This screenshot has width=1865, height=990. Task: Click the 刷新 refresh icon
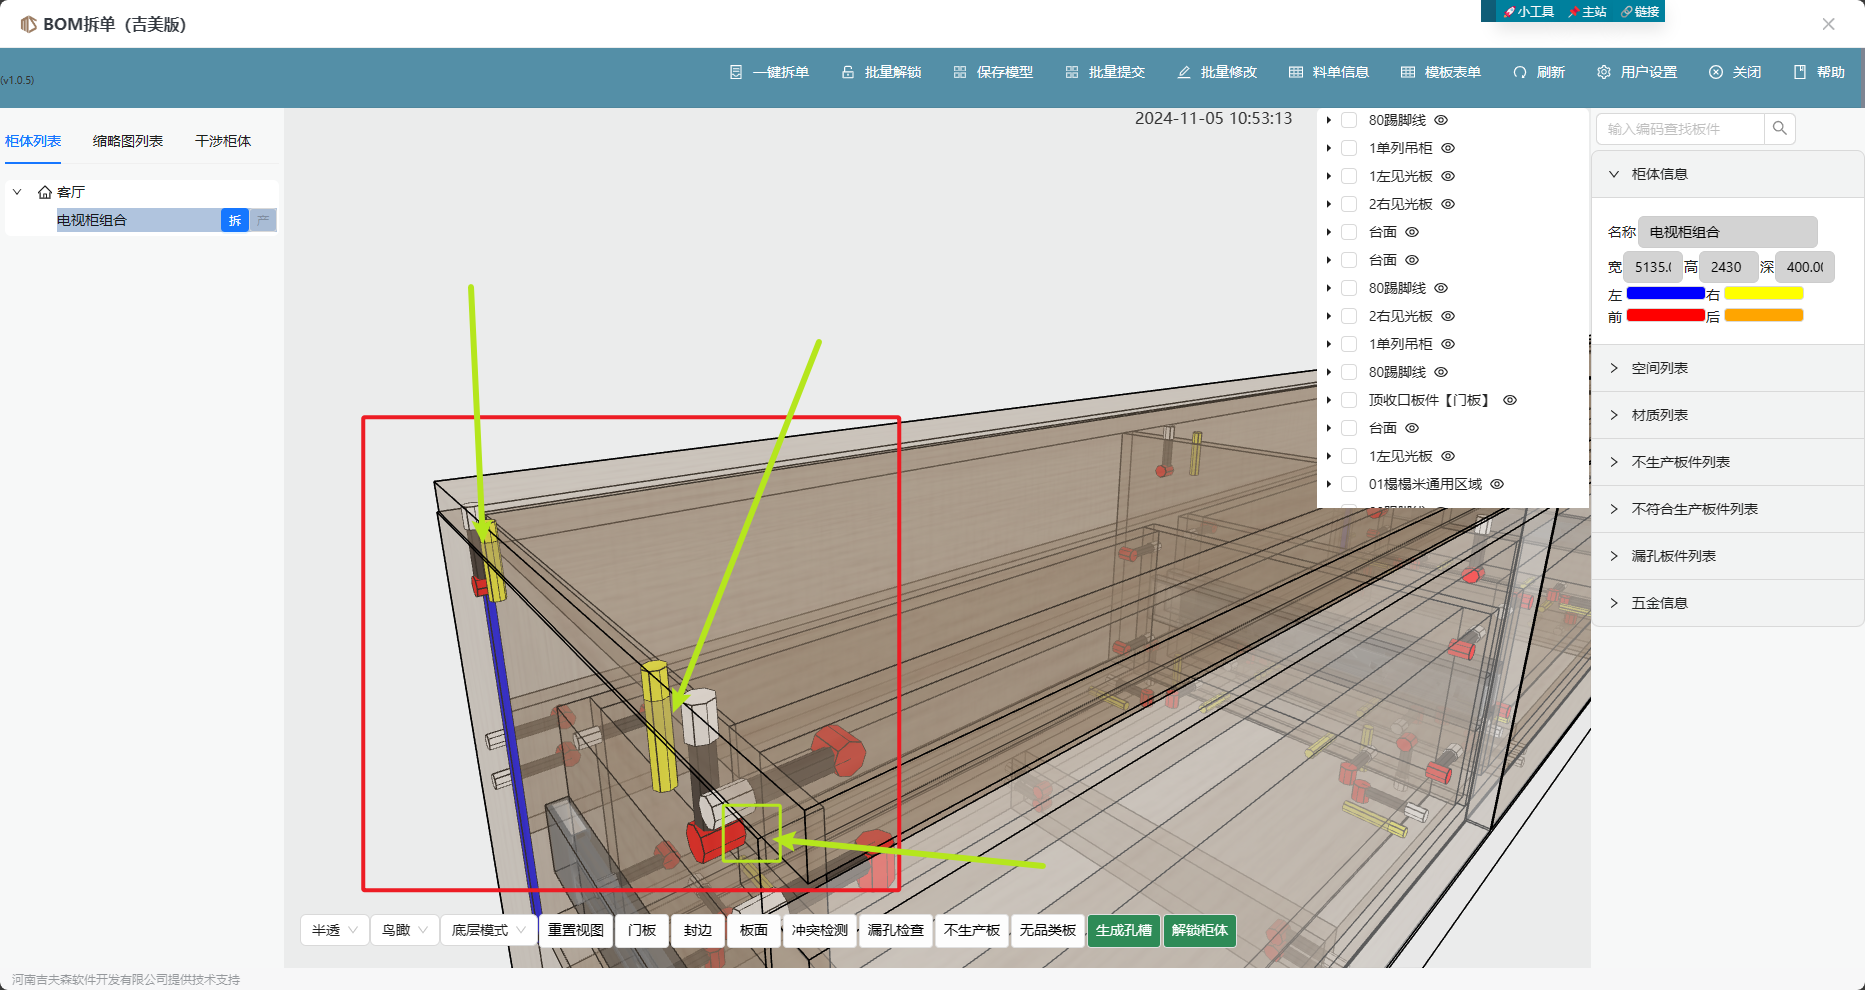pos(1520,72)
